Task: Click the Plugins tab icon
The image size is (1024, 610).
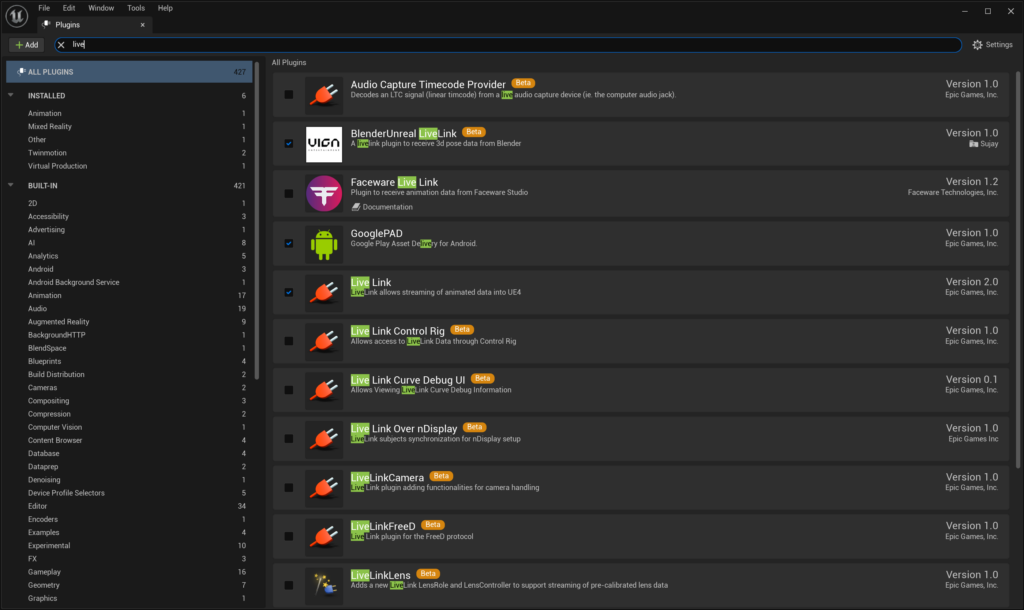Action: (46, 24)
